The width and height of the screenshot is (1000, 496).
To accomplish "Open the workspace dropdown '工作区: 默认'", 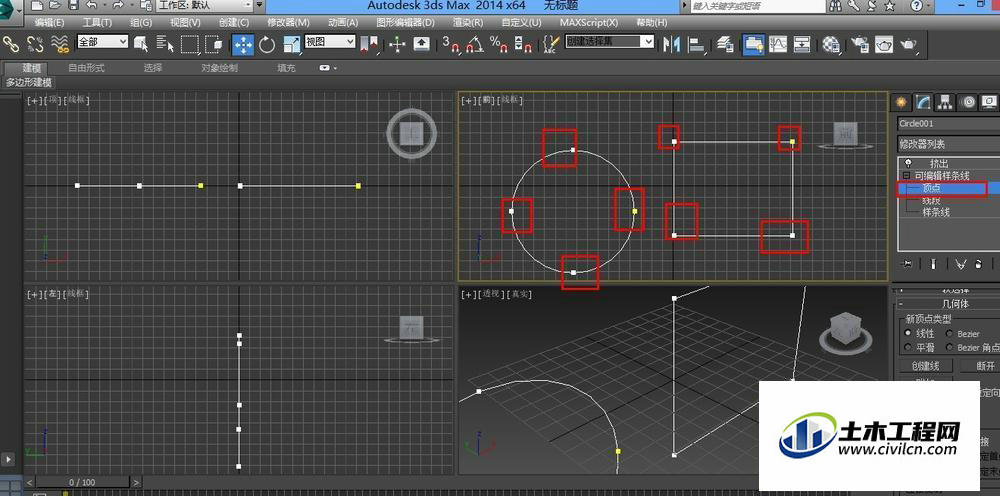I will (204, 5).
